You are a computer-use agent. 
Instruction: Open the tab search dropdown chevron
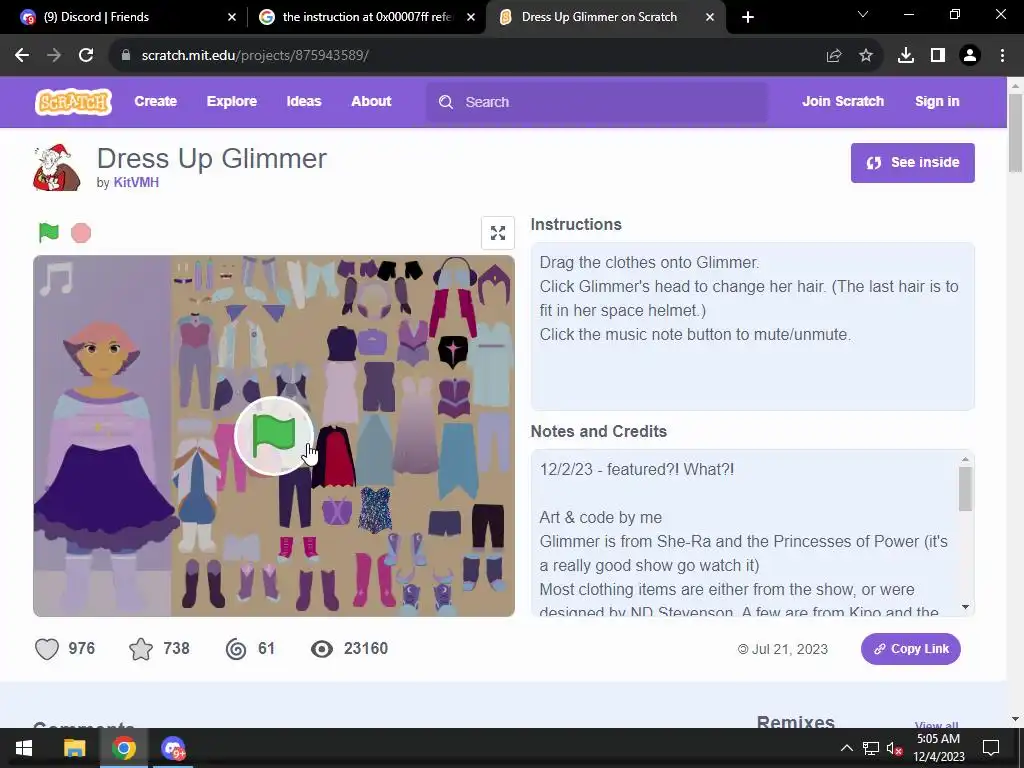[863, 14]
